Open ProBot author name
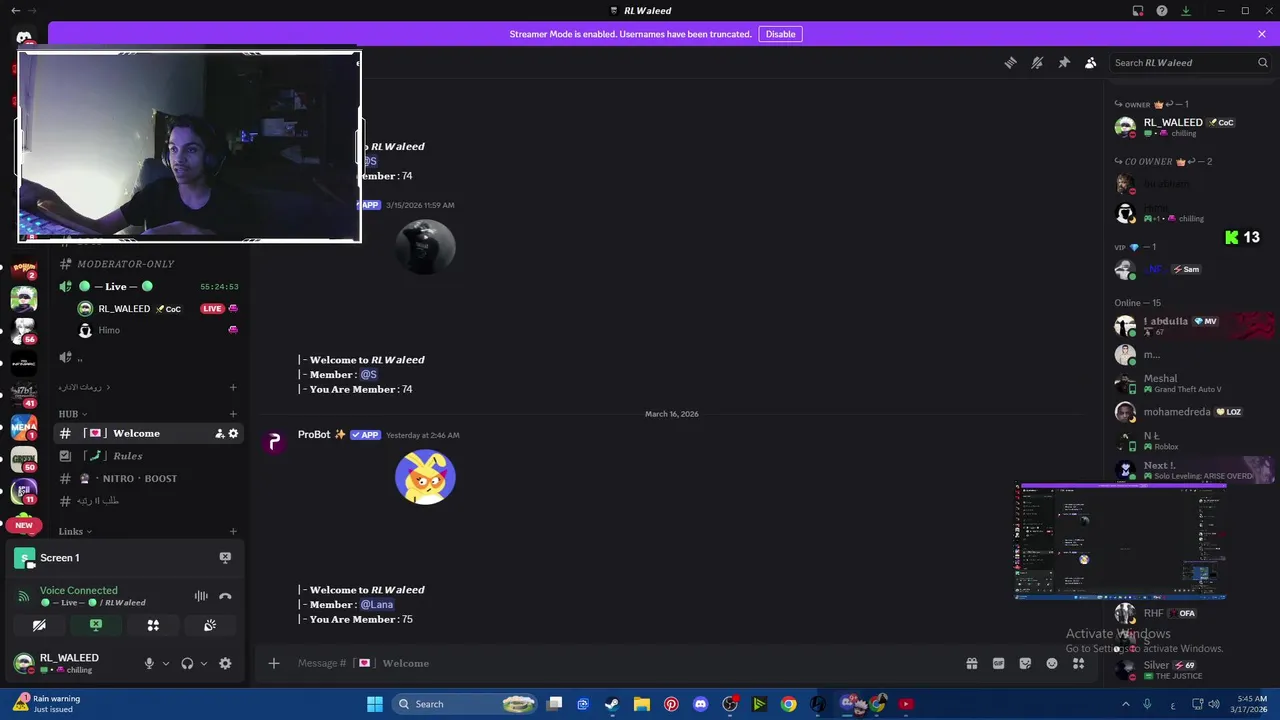This screenshot has height=720, width=1280. tap(314, 435)
